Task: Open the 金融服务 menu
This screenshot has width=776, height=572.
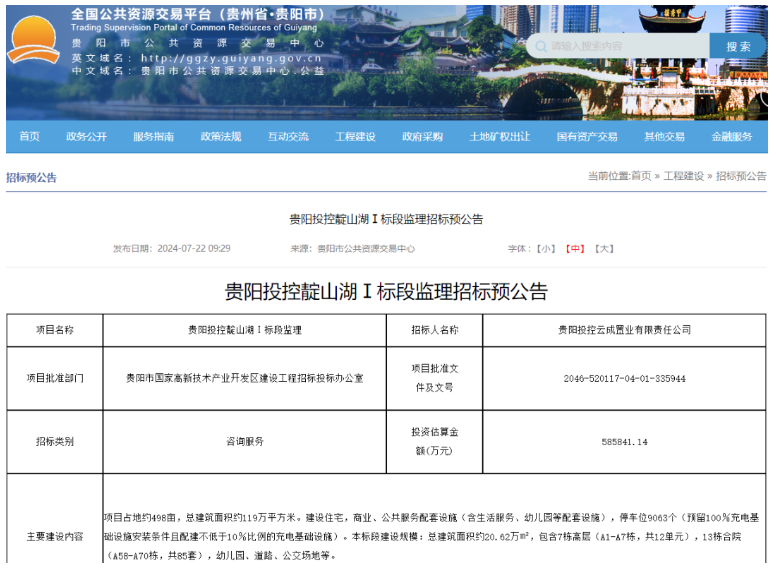Action: [x=732, y=137]
